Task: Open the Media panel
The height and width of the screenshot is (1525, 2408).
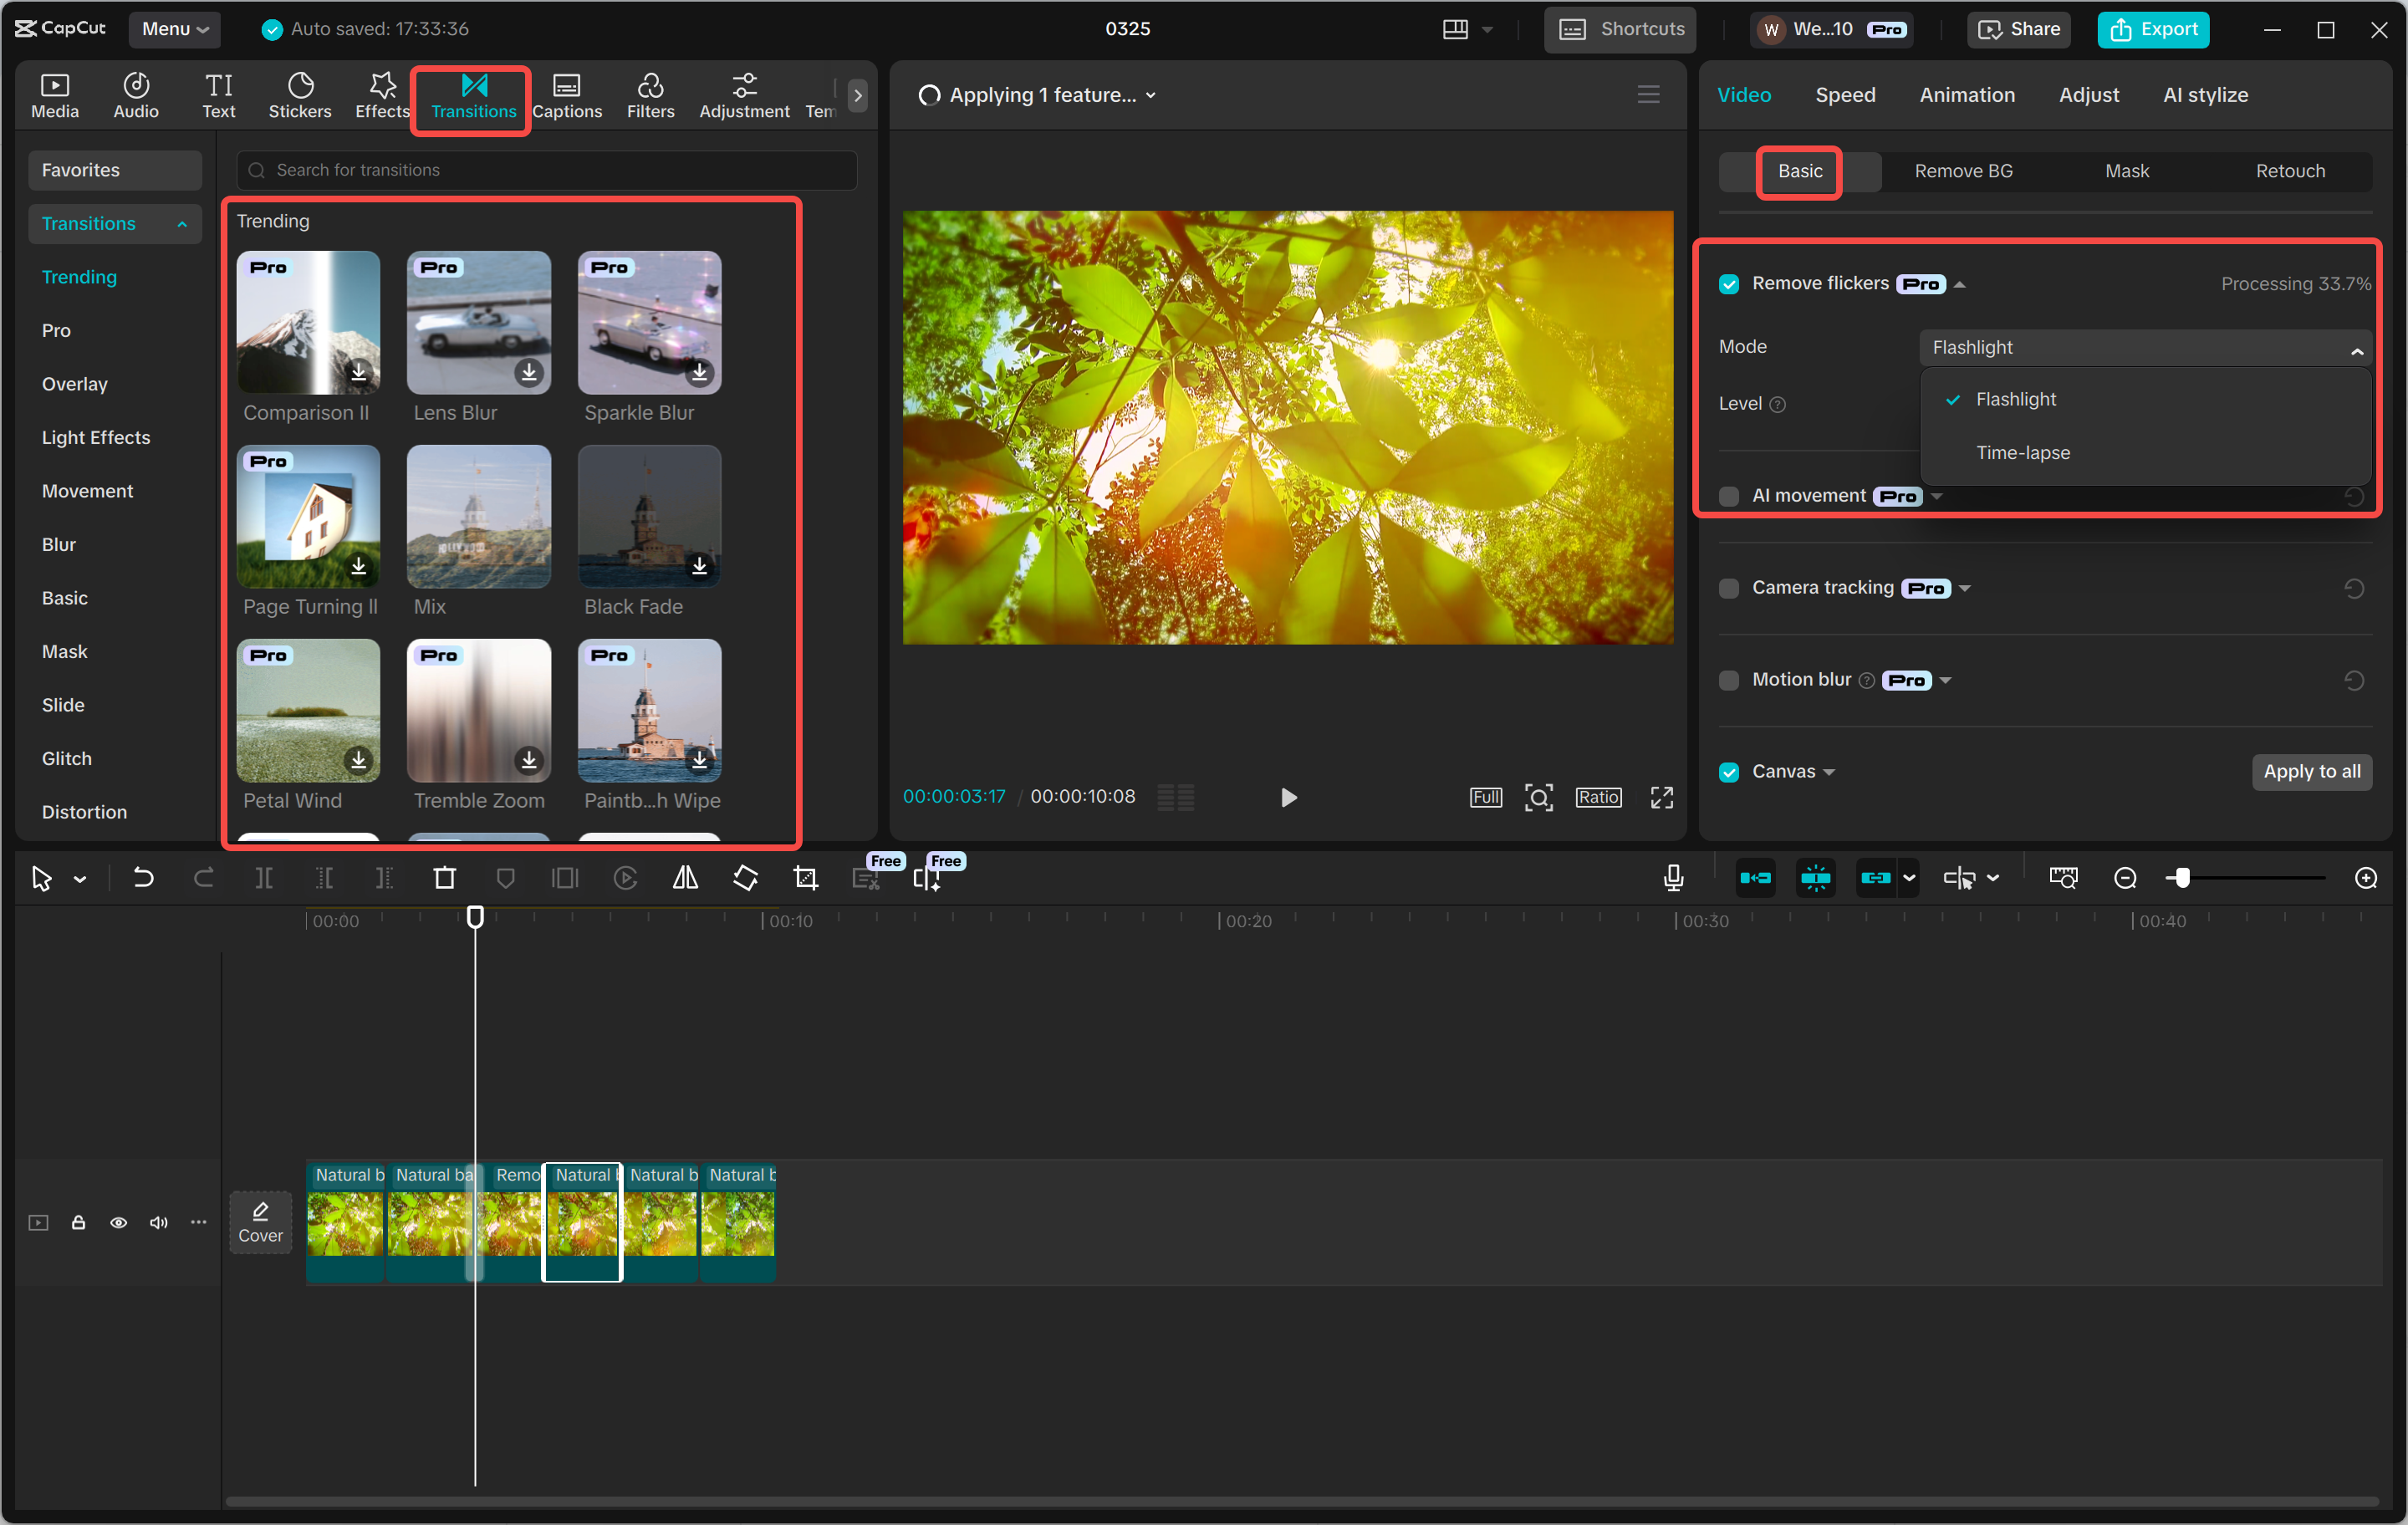Action: click(54, 96)
